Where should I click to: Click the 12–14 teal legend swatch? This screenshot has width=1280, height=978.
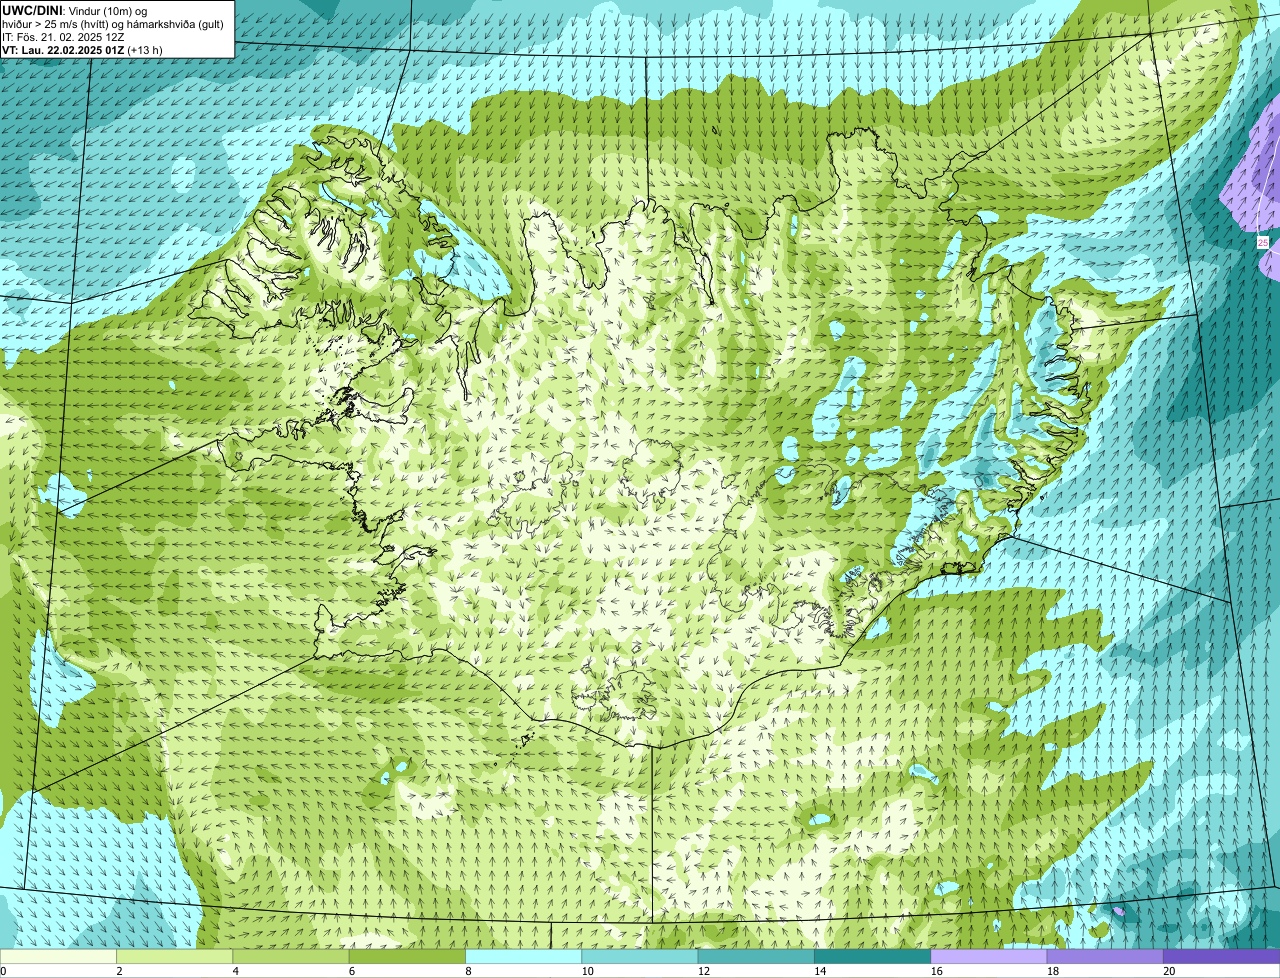pos(756,956)
